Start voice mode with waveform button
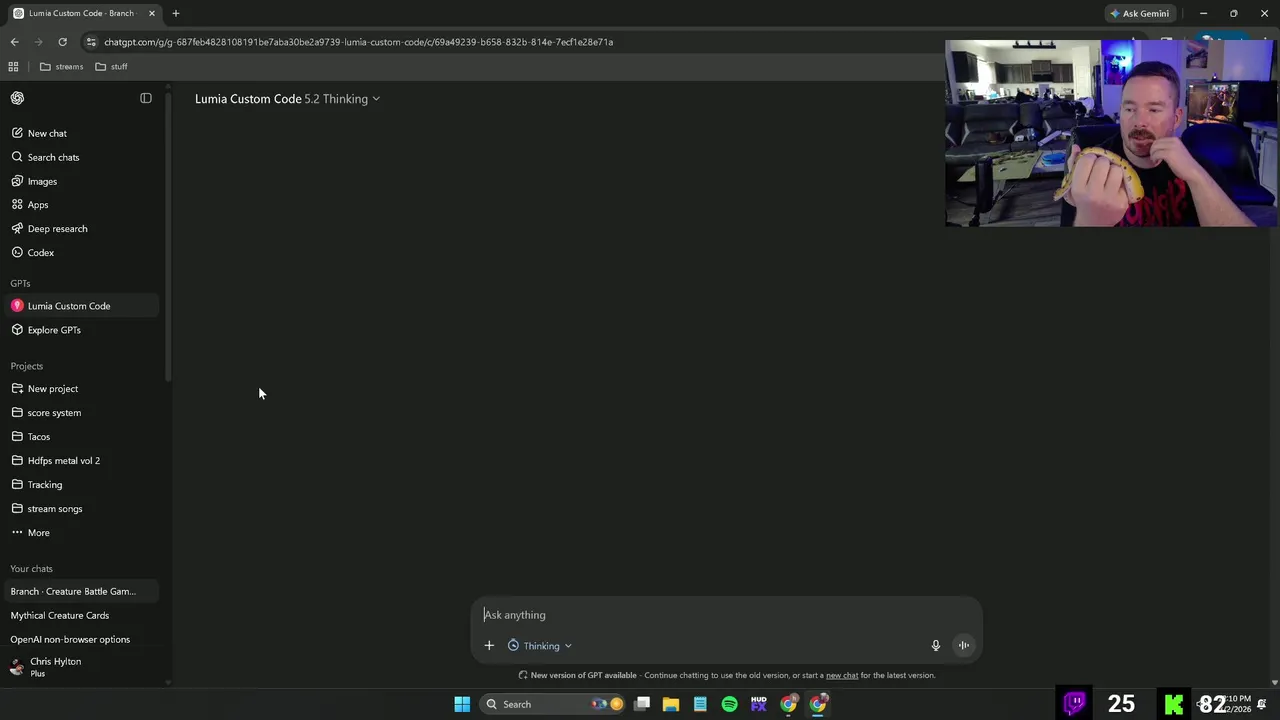1280x720 pixels. point(964,646)
